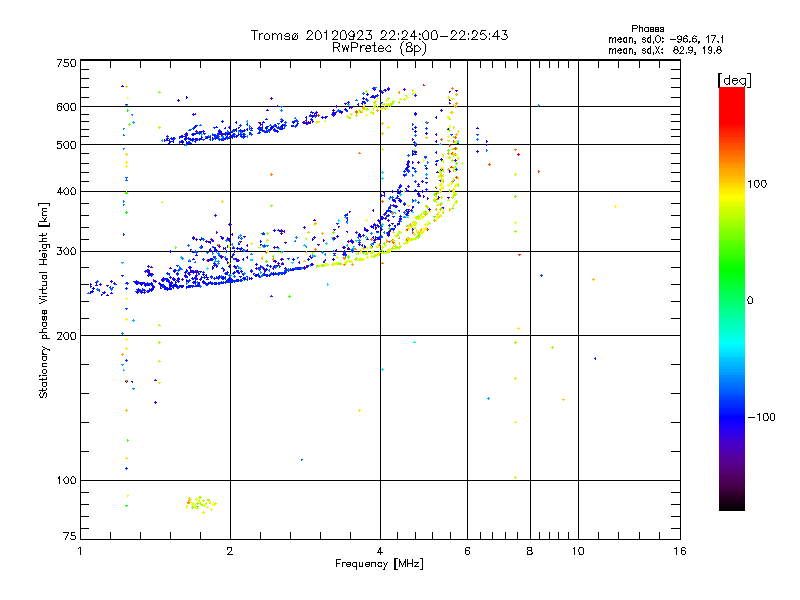Click y-axis tick label '600'

click(x=66, y=107)
